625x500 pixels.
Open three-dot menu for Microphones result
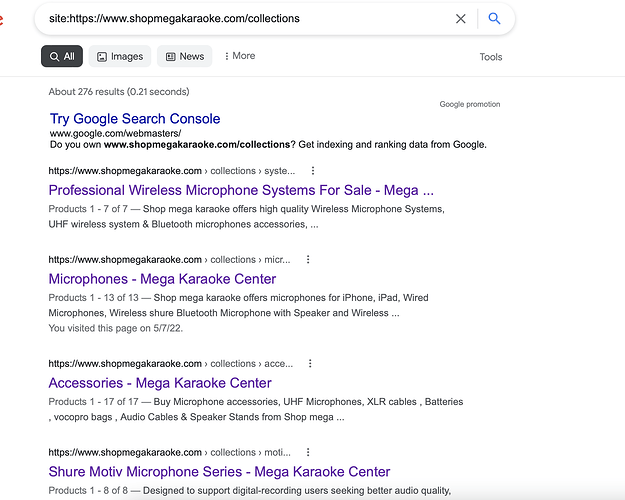(x=307, y=260)
